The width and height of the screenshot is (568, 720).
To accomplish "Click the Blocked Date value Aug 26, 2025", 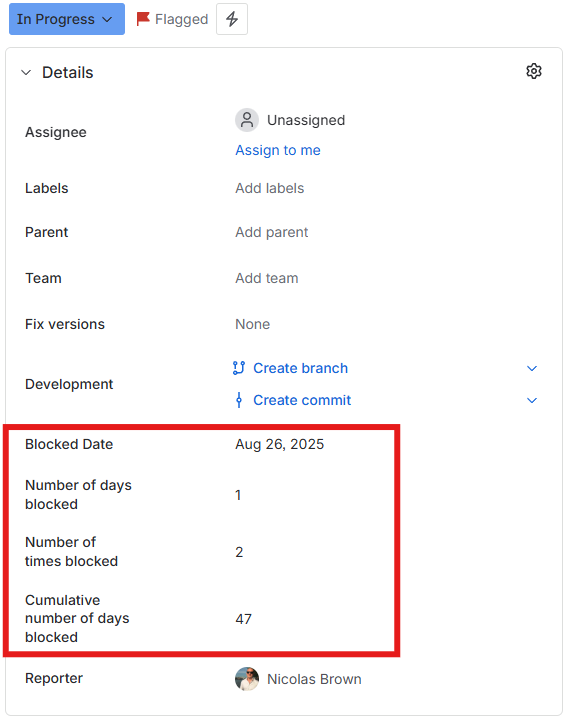I will pos(280,444).
